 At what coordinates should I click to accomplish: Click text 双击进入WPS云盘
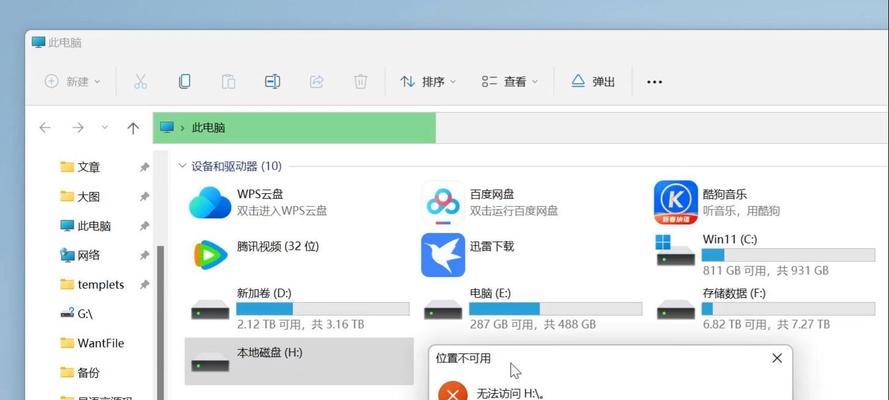[x=282, y=211]
